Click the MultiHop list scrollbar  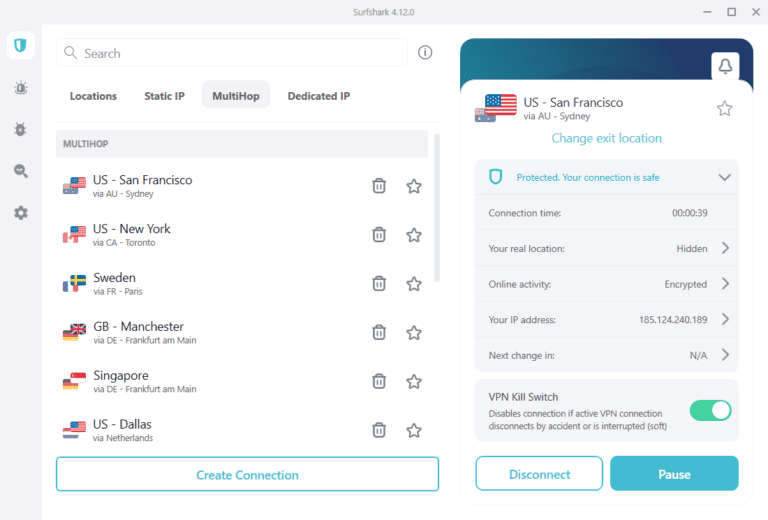tap(437, 208)
